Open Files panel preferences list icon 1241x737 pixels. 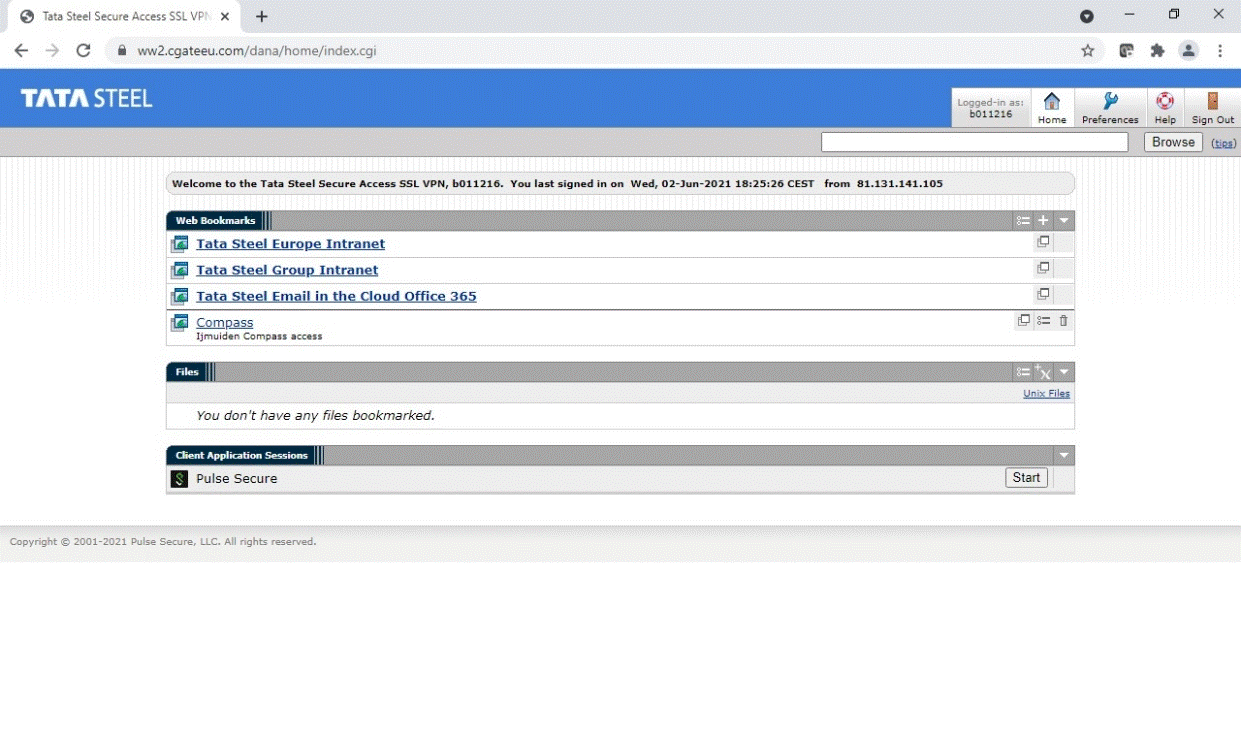tap(1023, 372)
